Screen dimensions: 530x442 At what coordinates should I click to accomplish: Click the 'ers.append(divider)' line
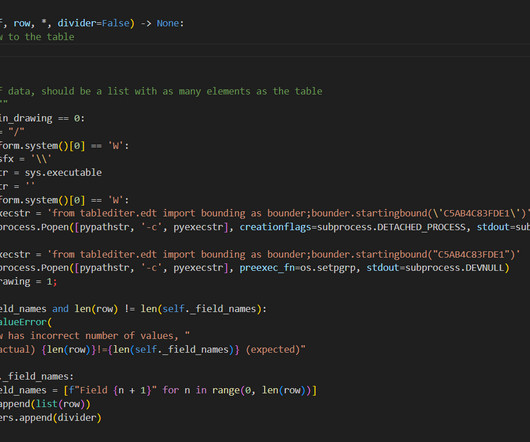tap(51, 418)
